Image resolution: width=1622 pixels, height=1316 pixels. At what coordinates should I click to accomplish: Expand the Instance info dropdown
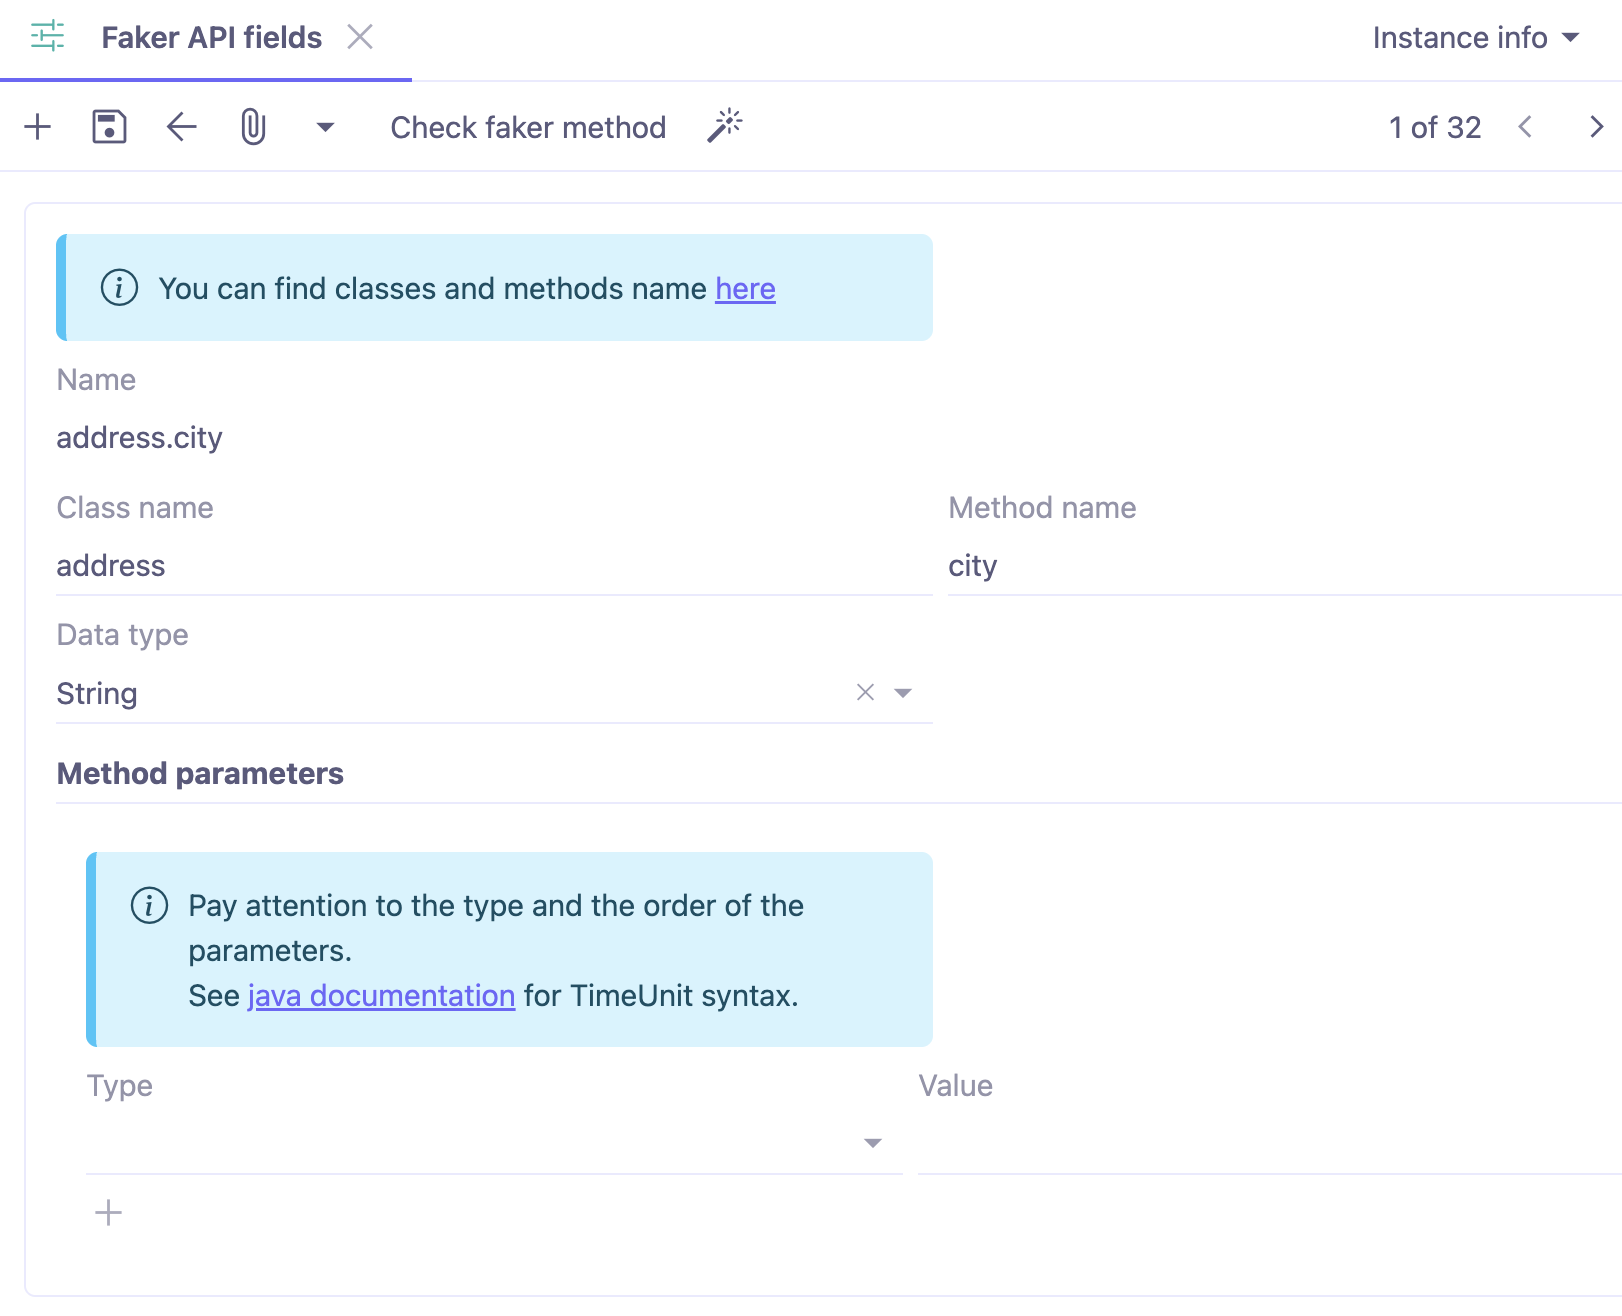pyautogui.click(x=1477, y=37)
